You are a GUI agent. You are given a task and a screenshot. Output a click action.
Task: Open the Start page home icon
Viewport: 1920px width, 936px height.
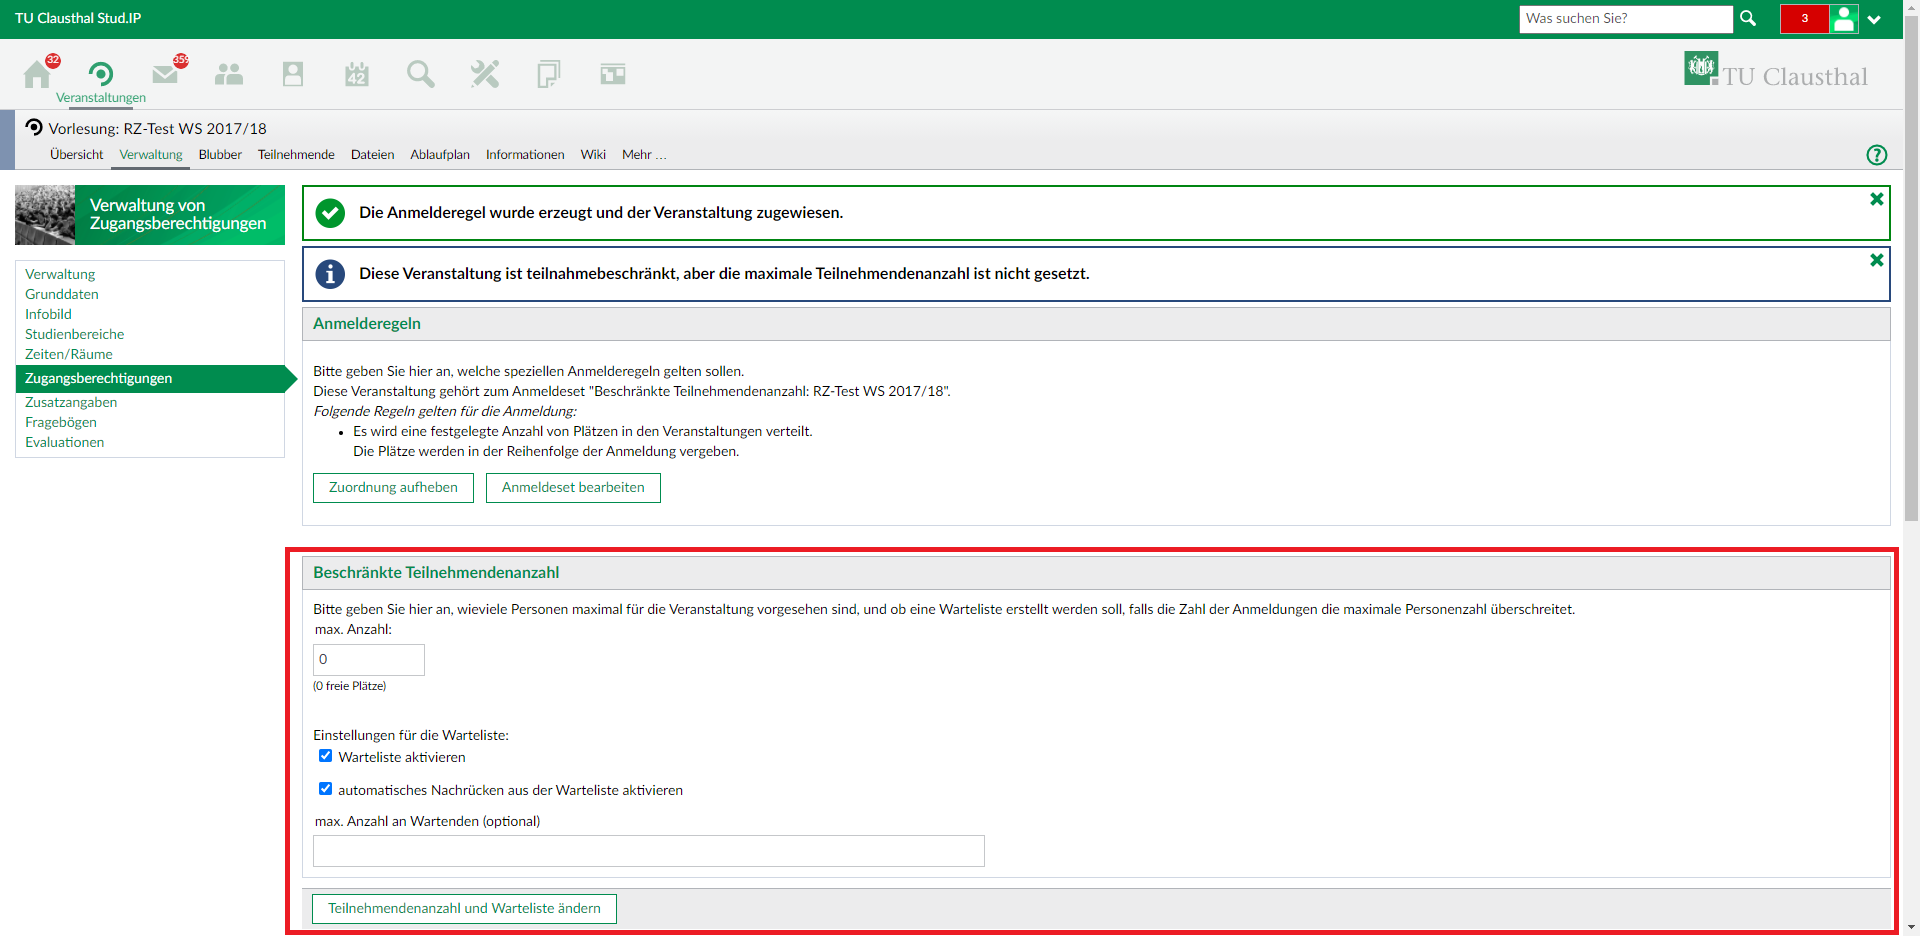coord(38,75)
